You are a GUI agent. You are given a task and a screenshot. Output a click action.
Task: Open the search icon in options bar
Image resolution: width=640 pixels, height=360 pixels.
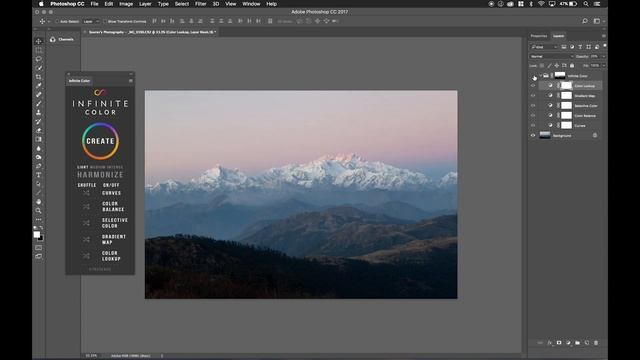pos(585,21)
